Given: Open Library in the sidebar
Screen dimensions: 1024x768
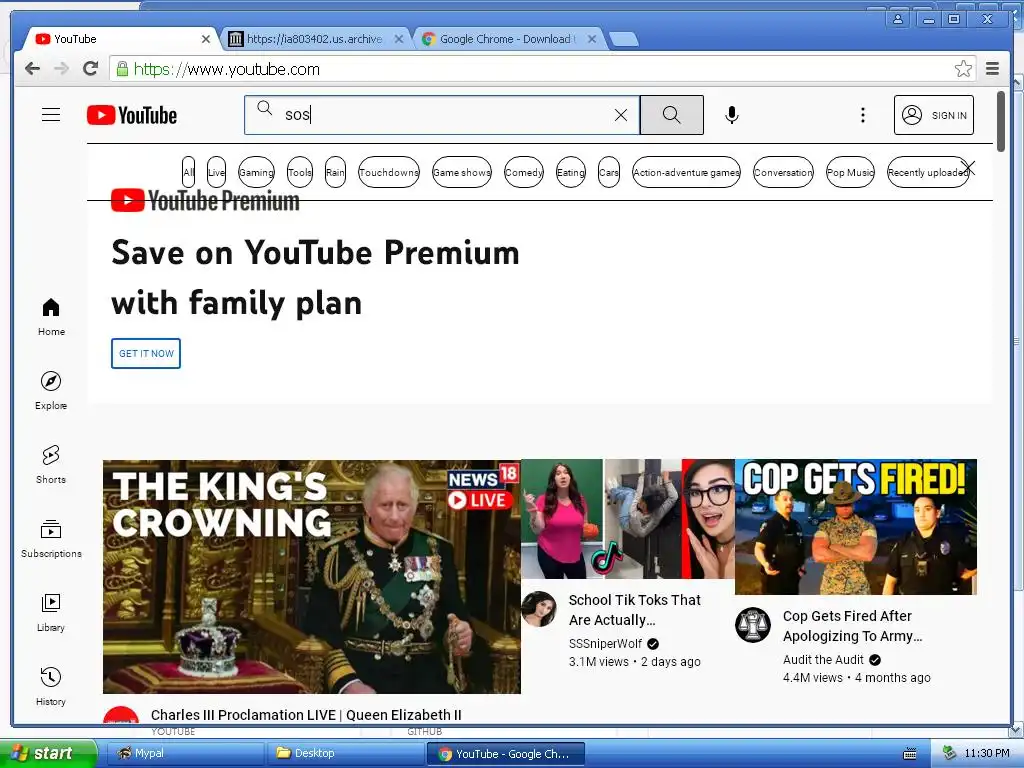Looking at the screenshot, I should click(51, 612).
